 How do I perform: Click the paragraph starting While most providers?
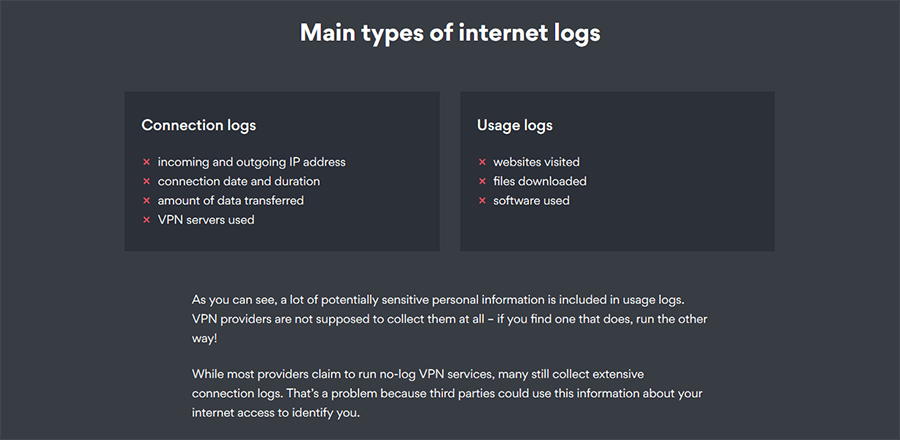click(447, 394)
